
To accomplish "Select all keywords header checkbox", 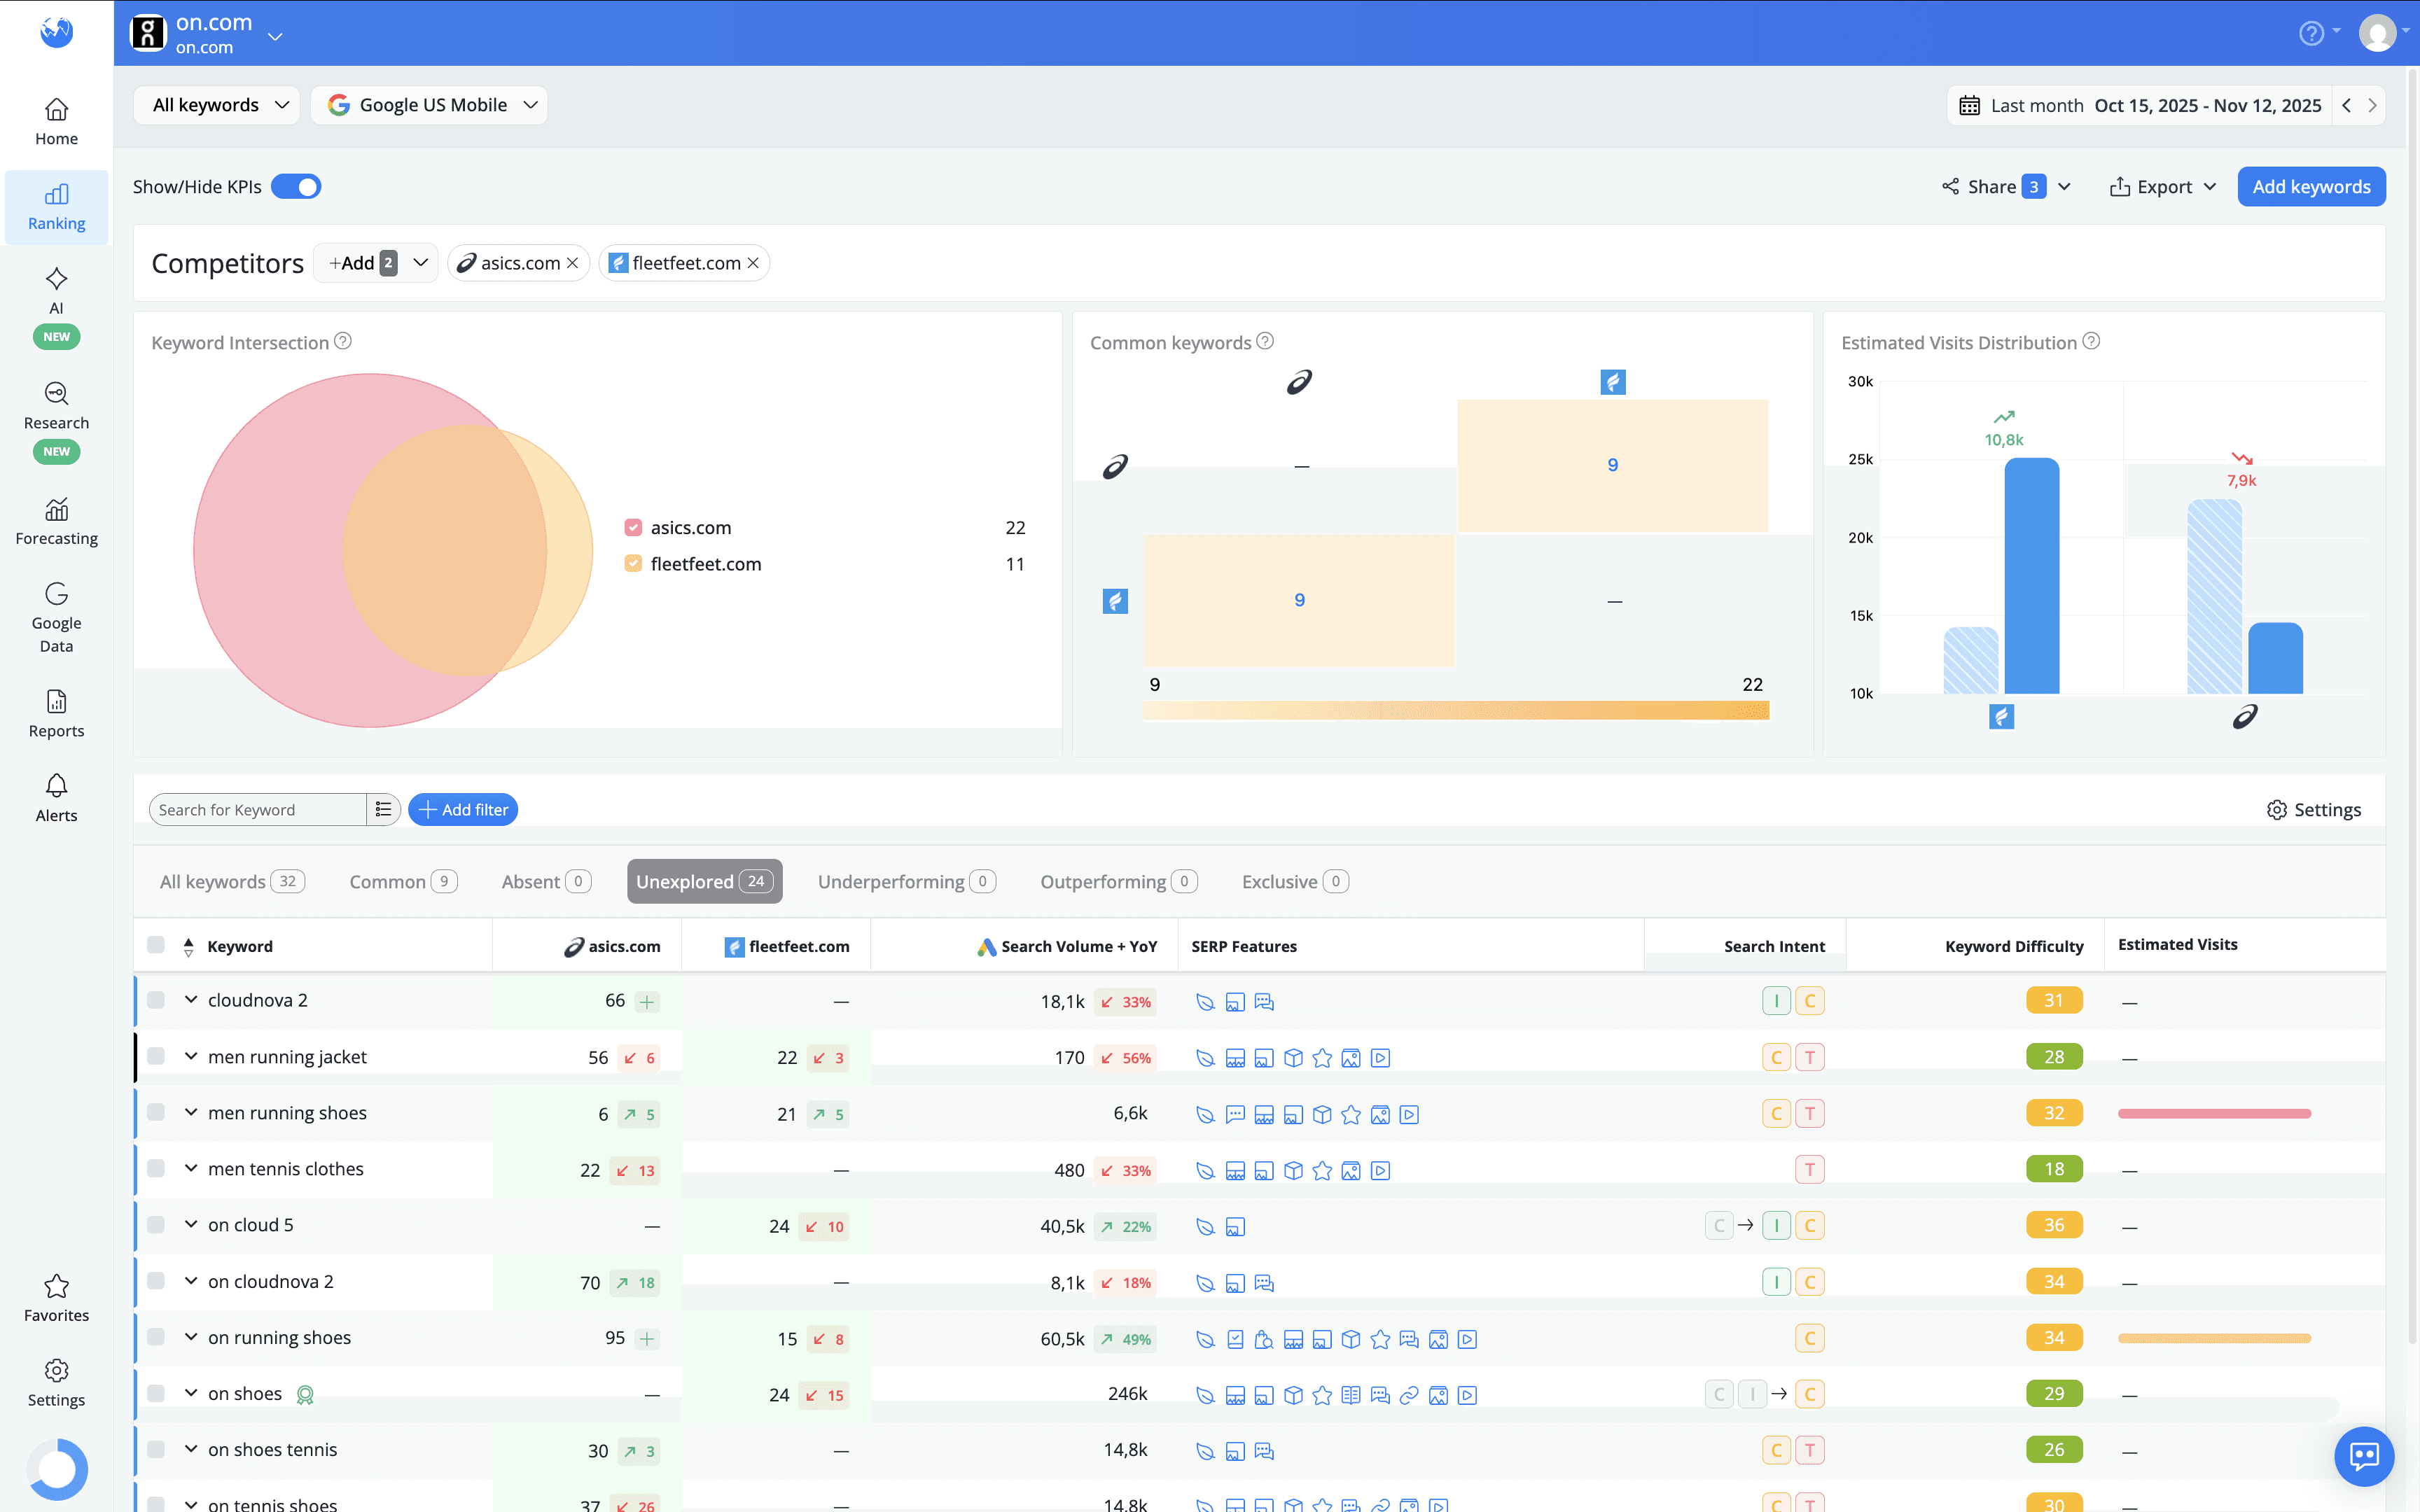I will [156, 945].
